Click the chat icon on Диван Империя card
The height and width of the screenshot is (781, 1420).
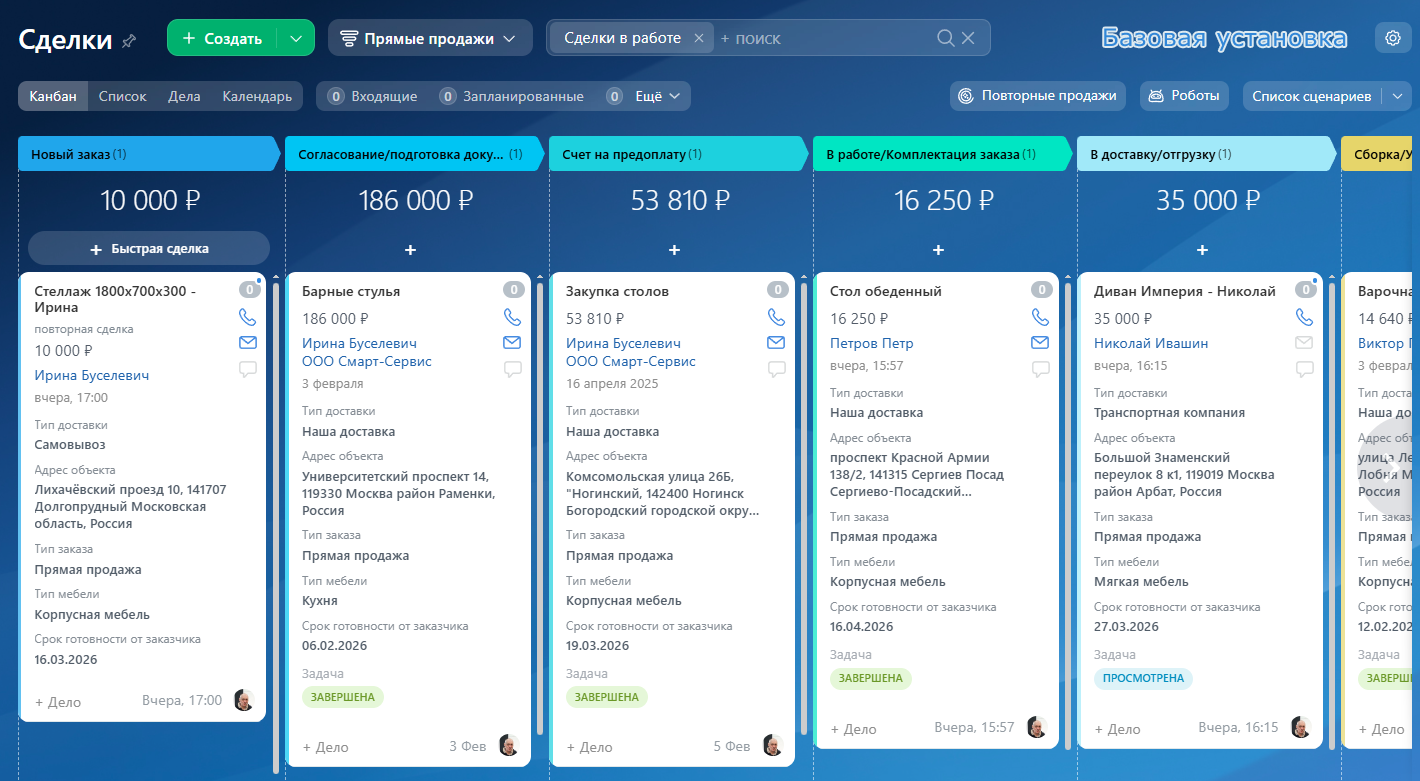point(1304,369)
